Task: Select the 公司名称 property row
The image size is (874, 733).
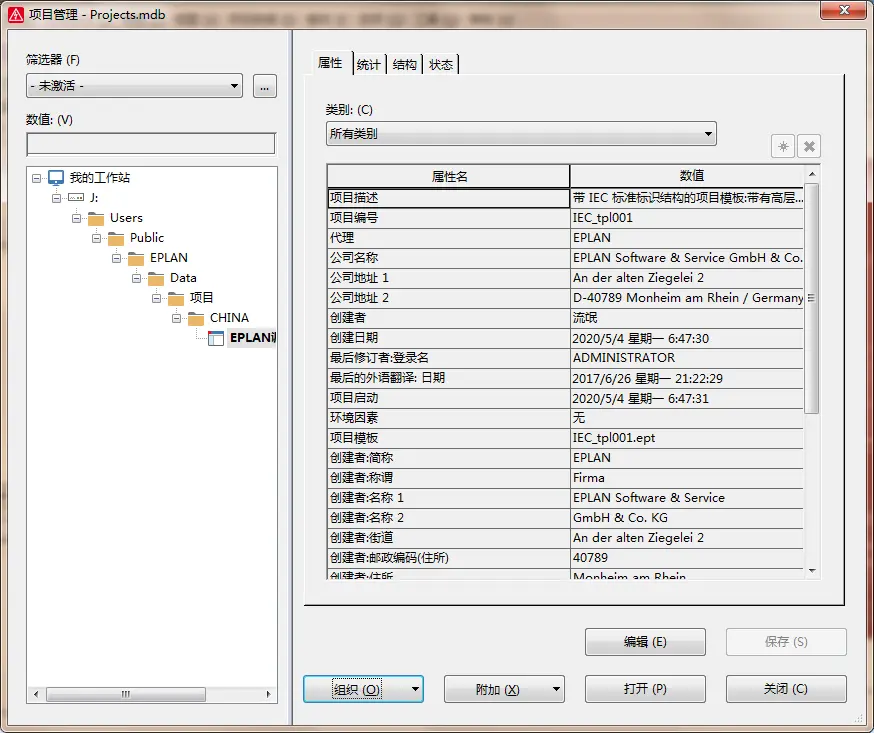Action: (x=565, y=258)
